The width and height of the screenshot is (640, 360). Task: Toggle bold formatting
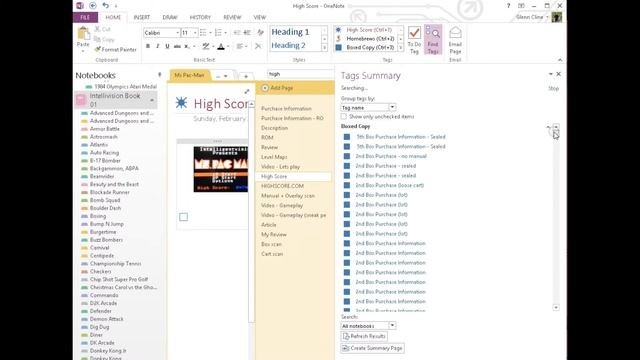click(148, 46)
